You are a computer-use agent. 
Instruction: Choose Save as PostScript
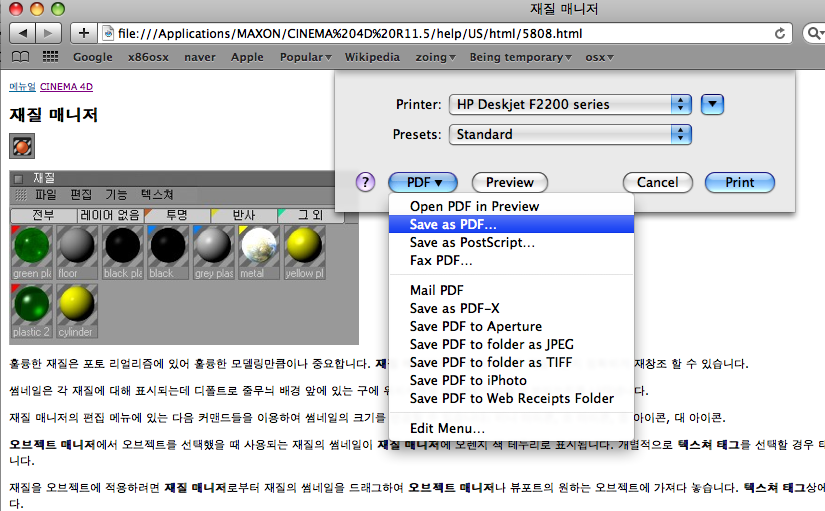511,242
